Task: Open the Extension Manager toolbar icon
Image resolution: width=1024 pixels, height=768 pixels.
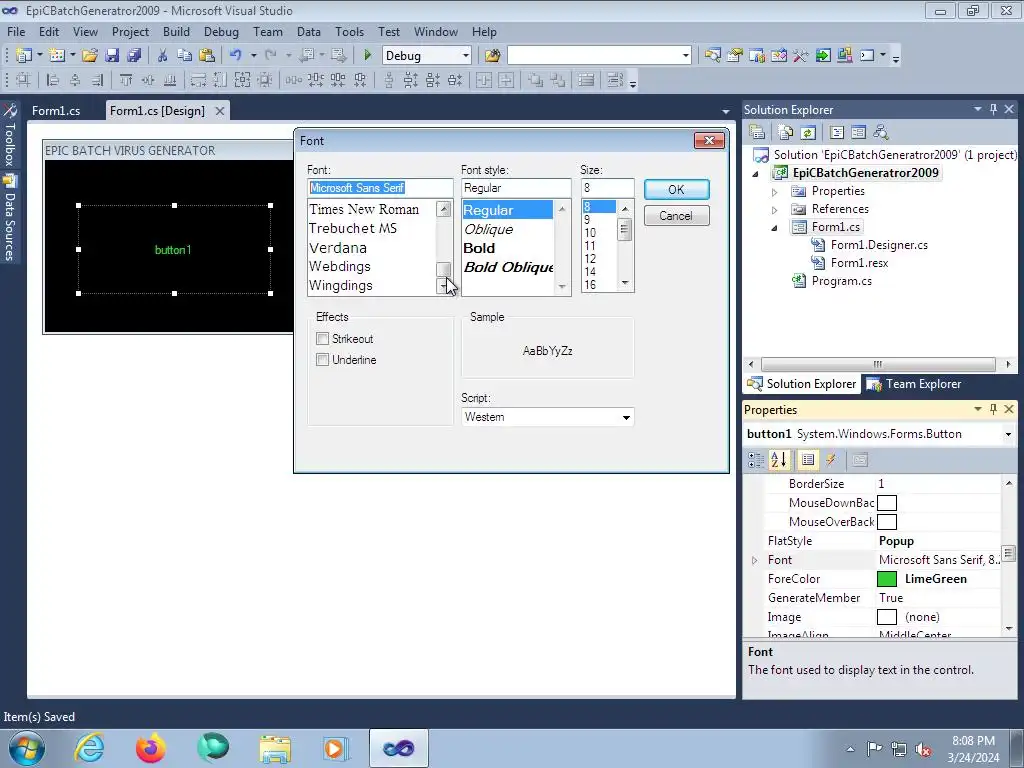Action: coord(844,56)
